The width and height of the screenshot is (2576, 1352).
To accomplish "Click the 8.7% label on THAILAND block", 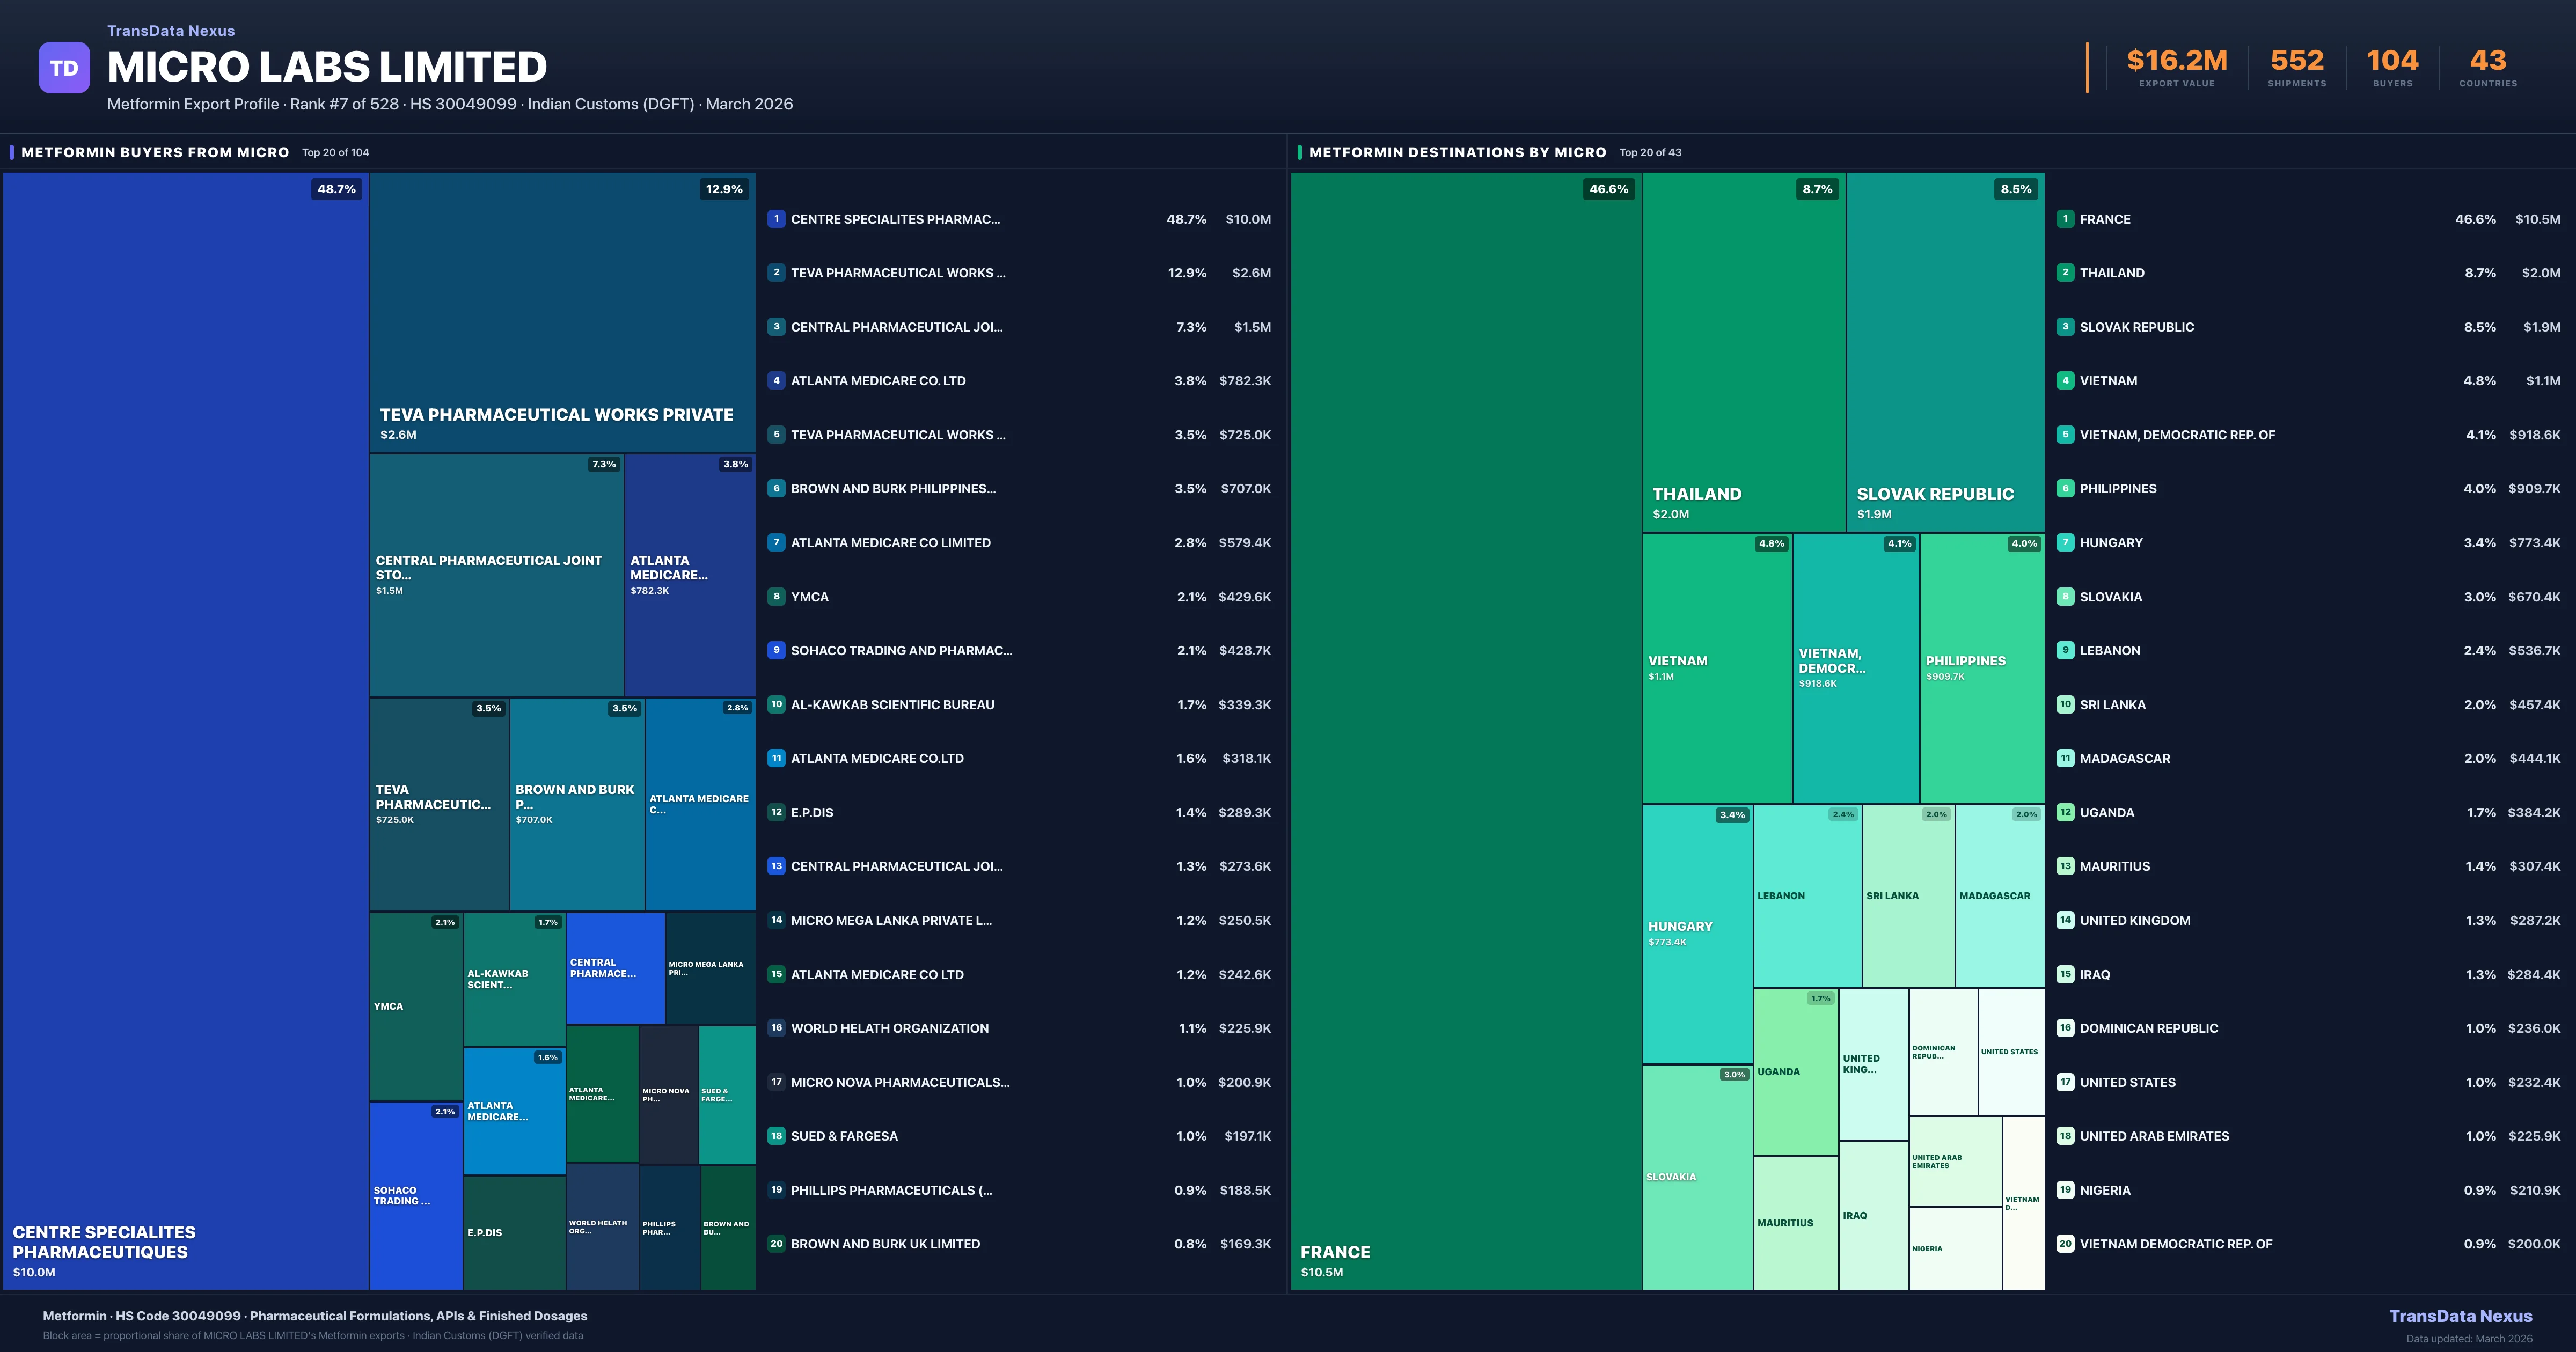I will click(x=1817, y=188).
